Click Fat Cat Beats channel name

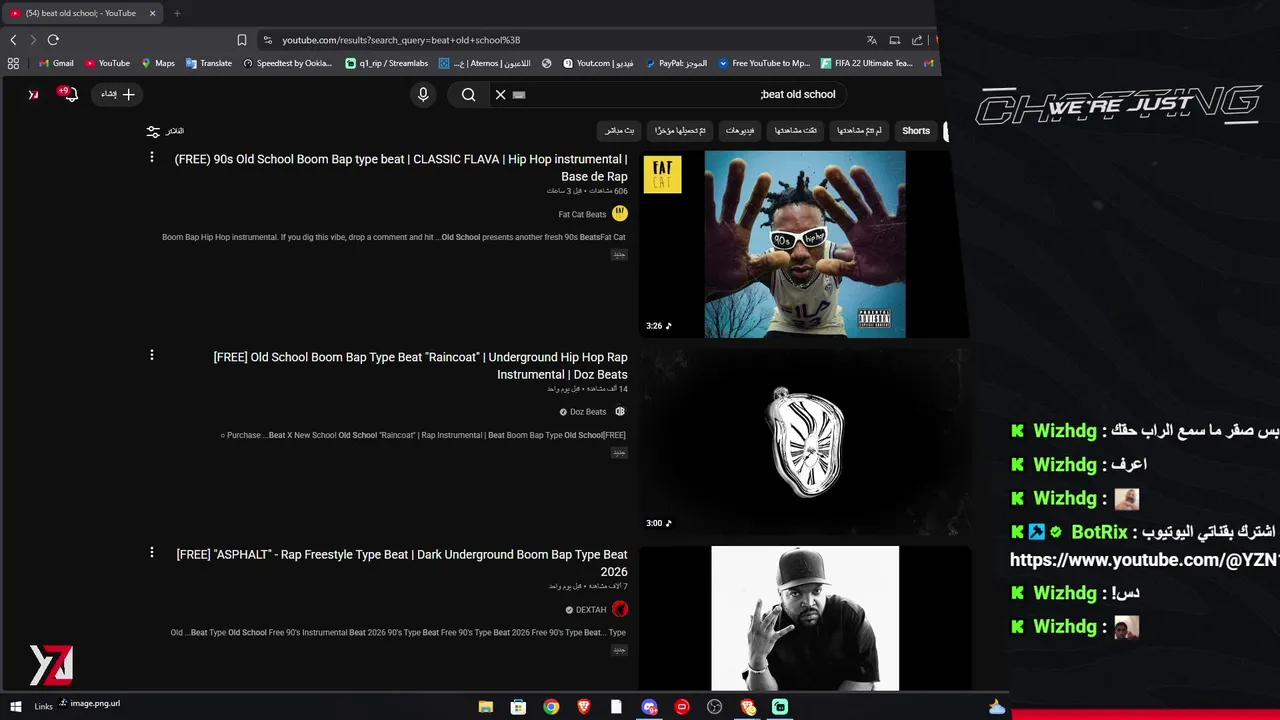tap(582, 214)
